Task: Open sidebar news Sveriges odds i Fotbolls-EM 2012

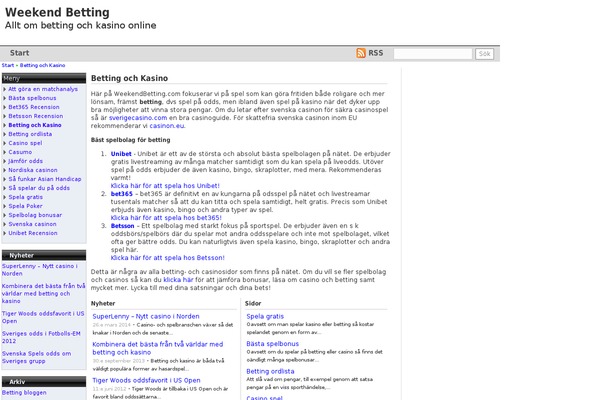Action: pyautogui.click(x=41, y=337)
